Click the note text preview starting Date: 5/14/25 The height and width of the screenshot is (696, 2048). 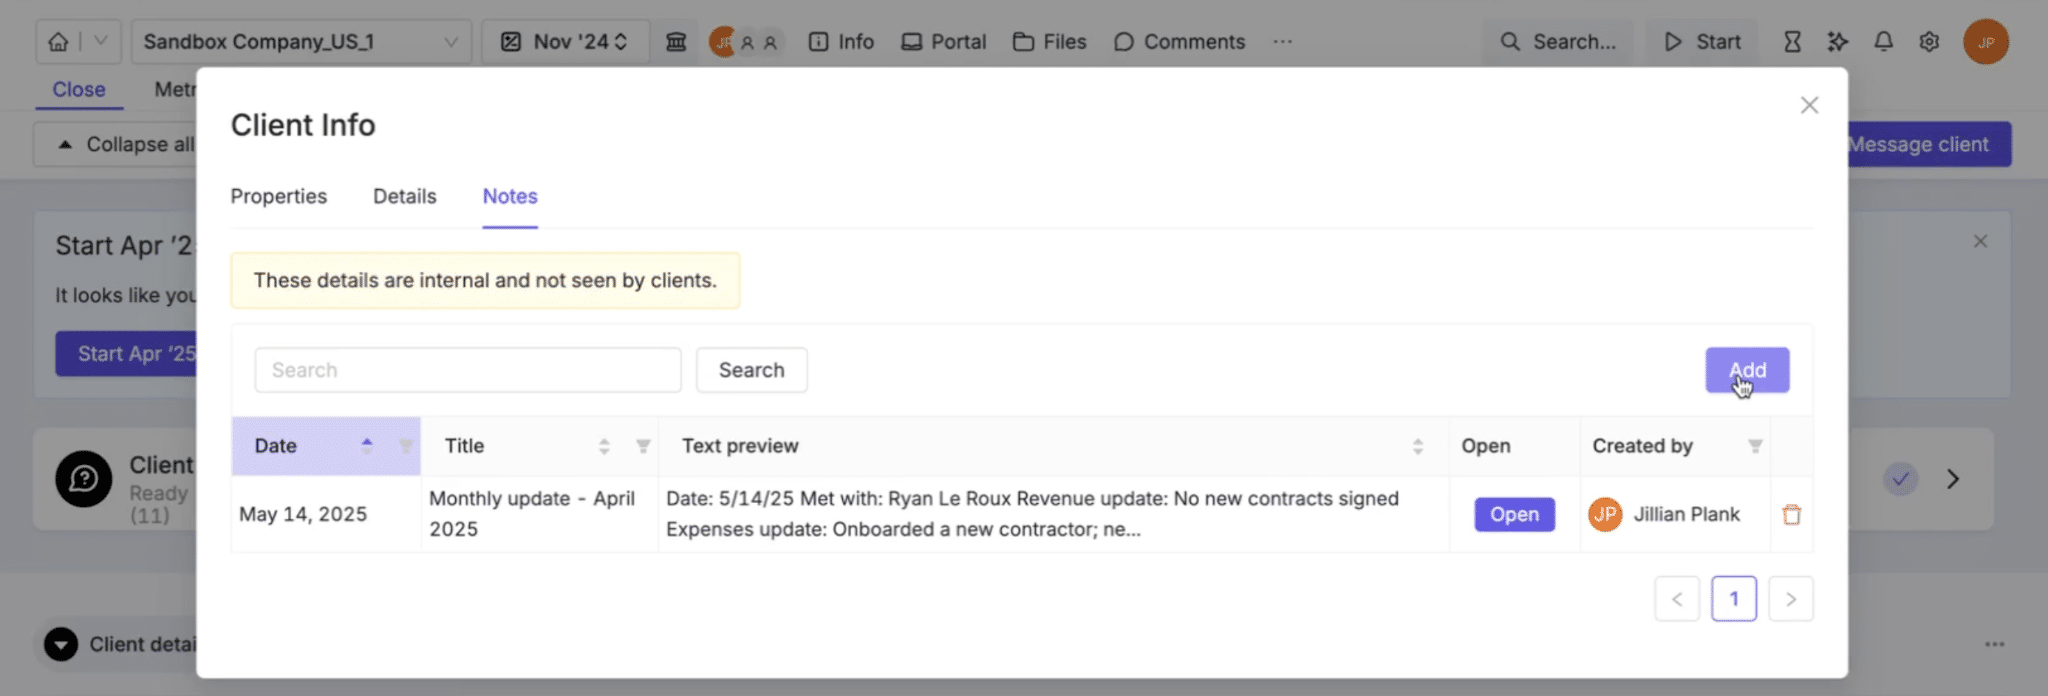coord(1032,514)
